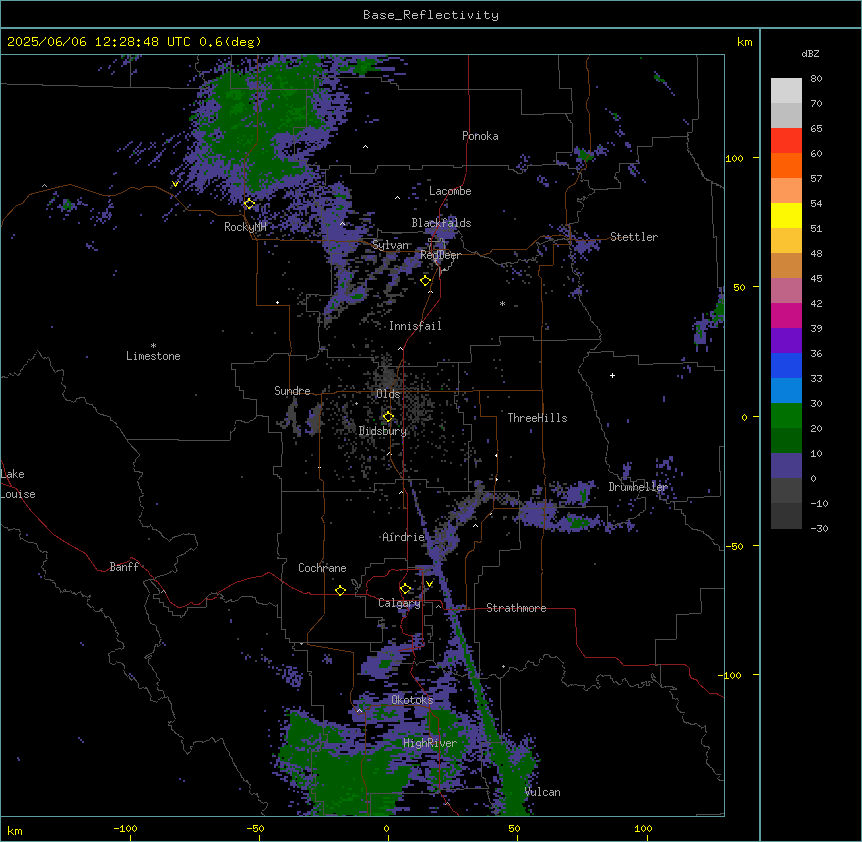The width and height of the screenshot is (862, 842).
Task: Select the Airdrie label
Action: (x=403, y=537)
